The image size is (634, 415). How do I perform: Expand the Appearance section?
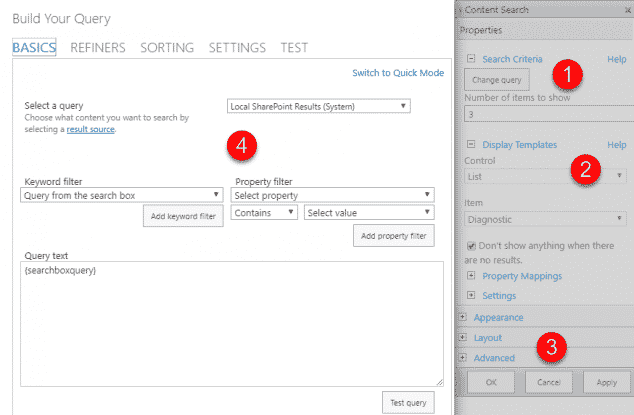pyautogui.click(x=462, y=317)
